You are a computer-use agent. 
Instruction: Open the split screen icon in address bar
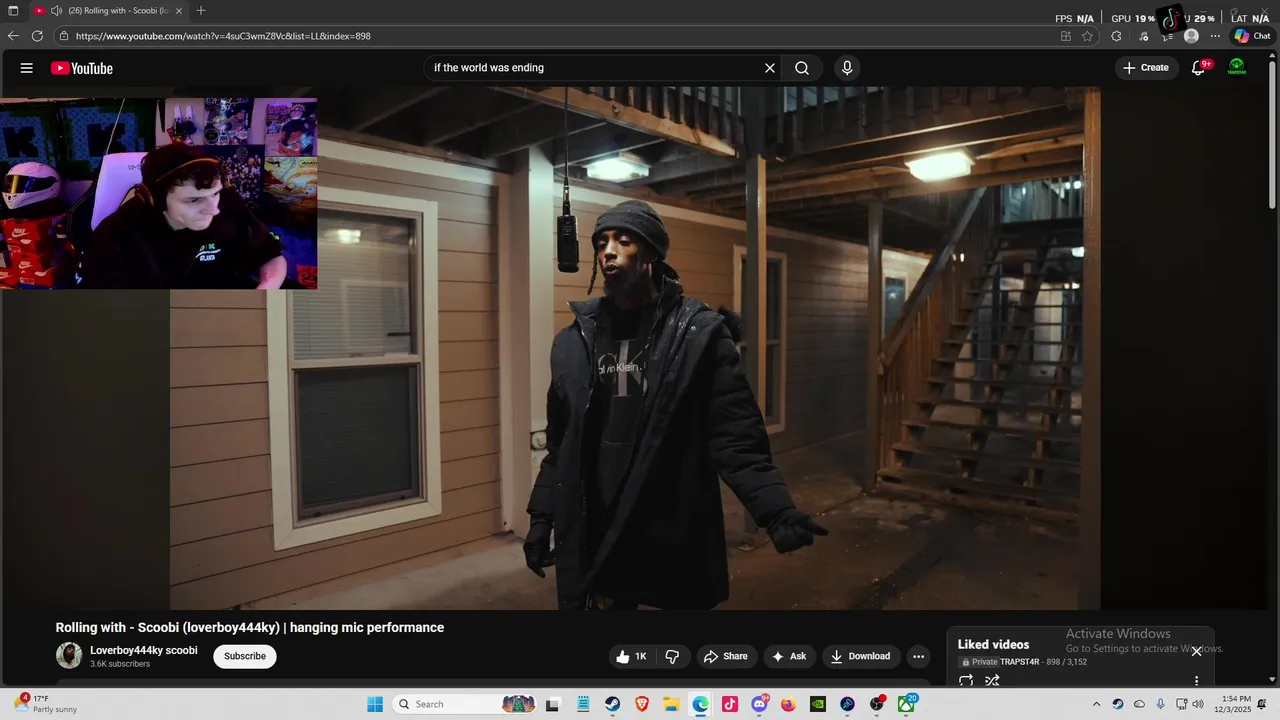click(1066, 36)
